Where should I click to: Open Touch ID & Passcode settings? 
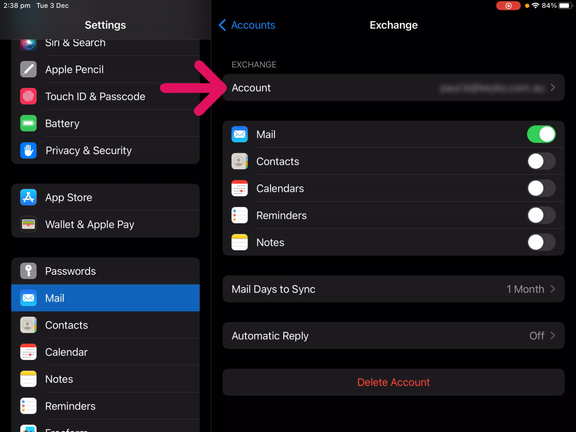[105, 96]
